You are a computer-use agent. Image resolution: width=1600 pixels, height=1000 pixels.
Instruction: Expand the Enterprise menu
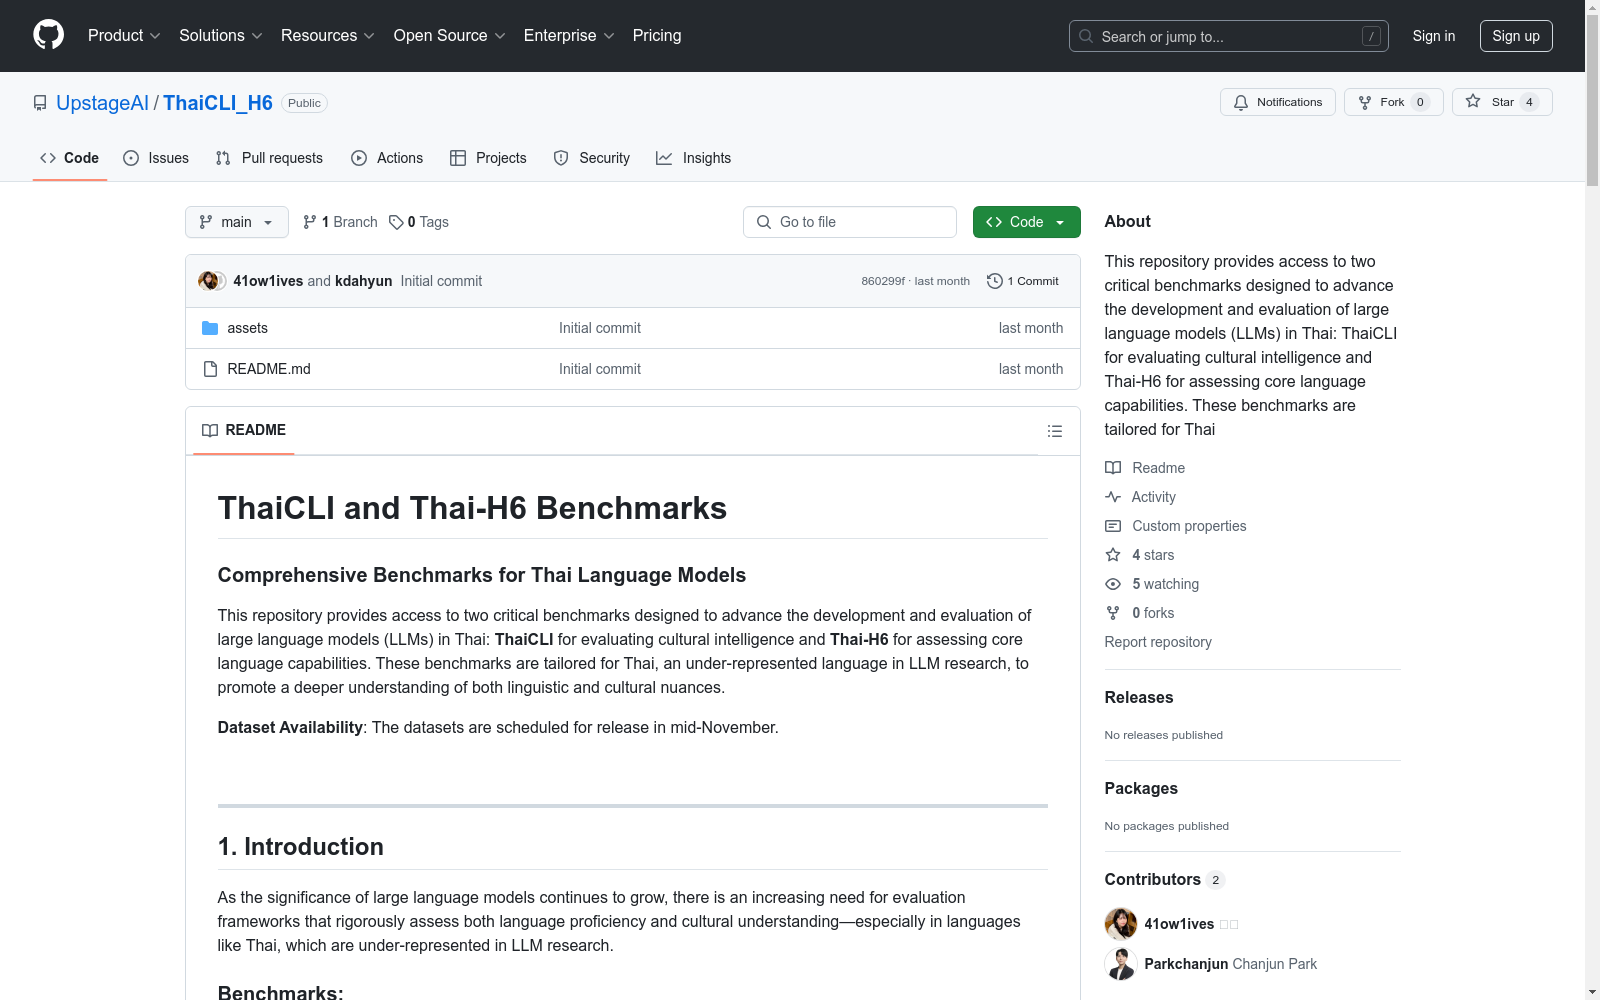pyautogui.click(x=569, y=36)
